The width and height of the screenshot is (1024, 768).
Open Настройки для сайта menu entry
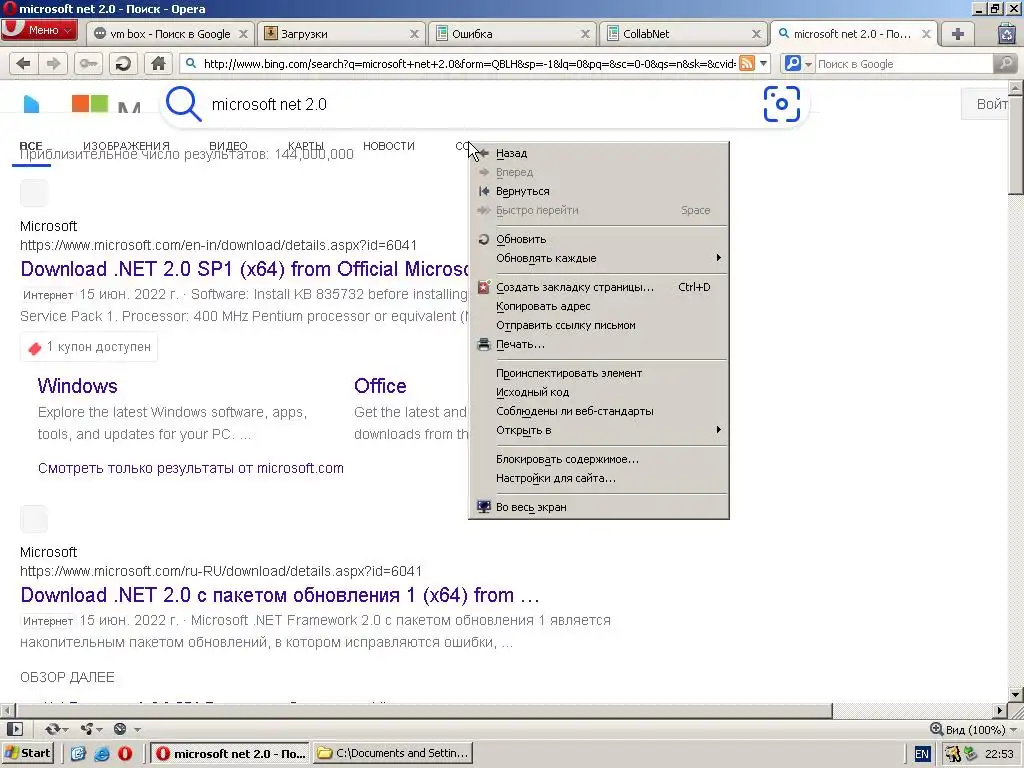coord(598,478)
